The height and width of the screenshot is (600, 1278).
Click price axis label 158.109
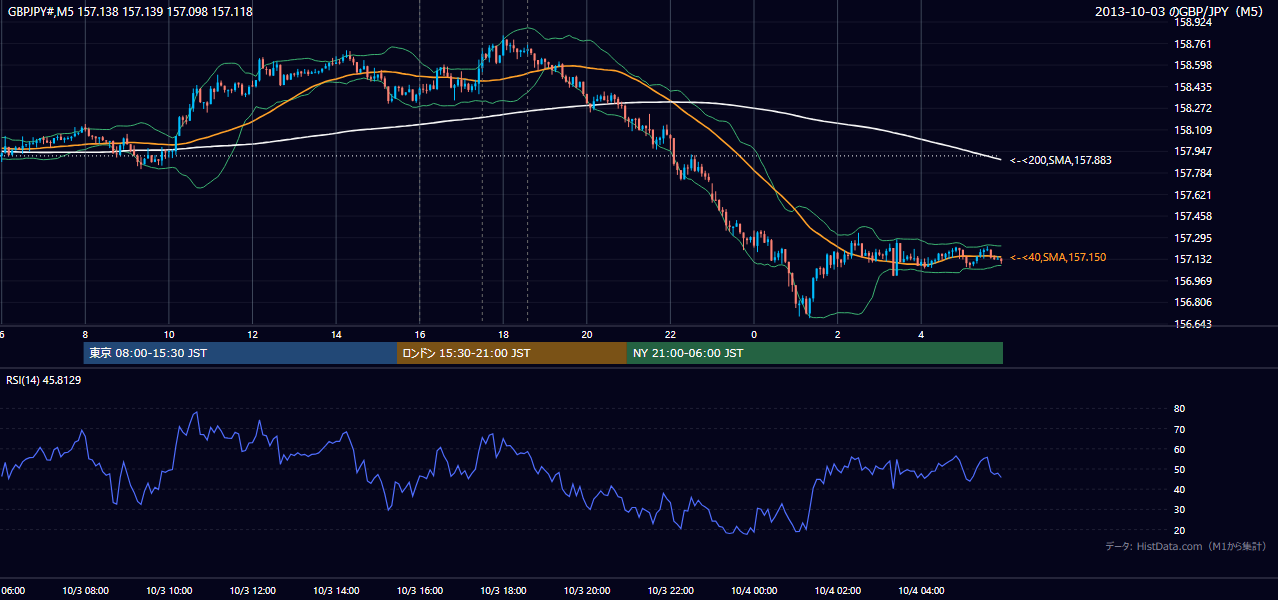tap(1192, 130)
